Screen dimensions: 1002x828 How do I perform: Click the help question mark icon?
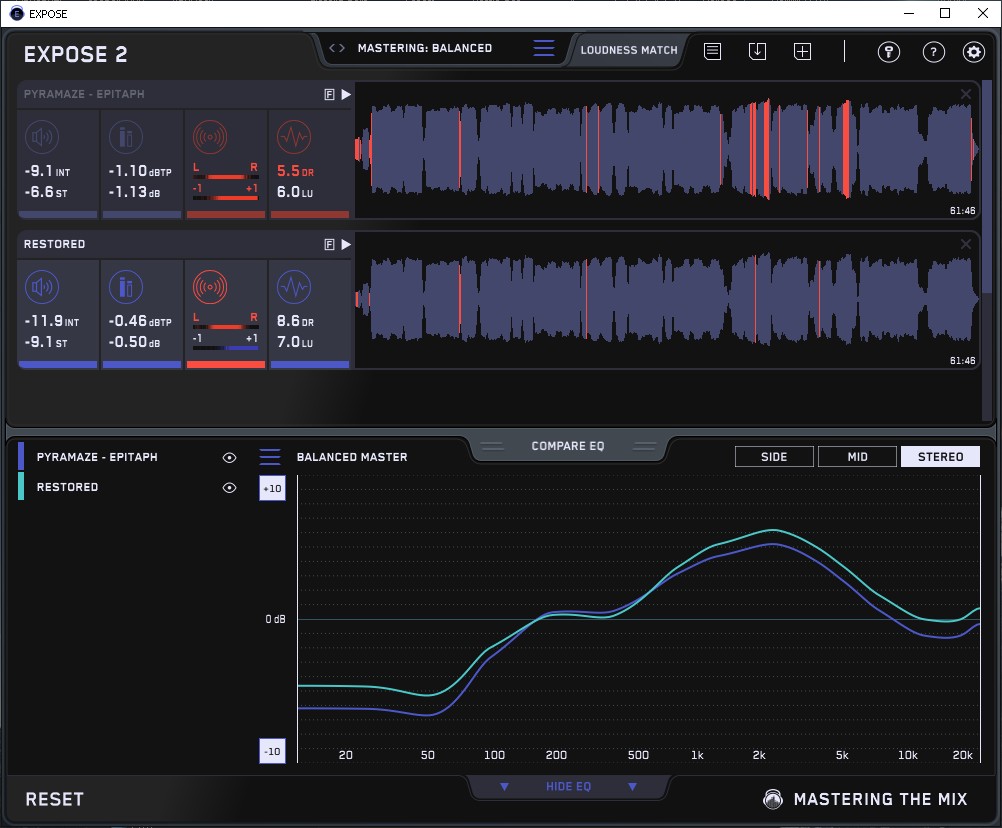click(x=933, y=52)
